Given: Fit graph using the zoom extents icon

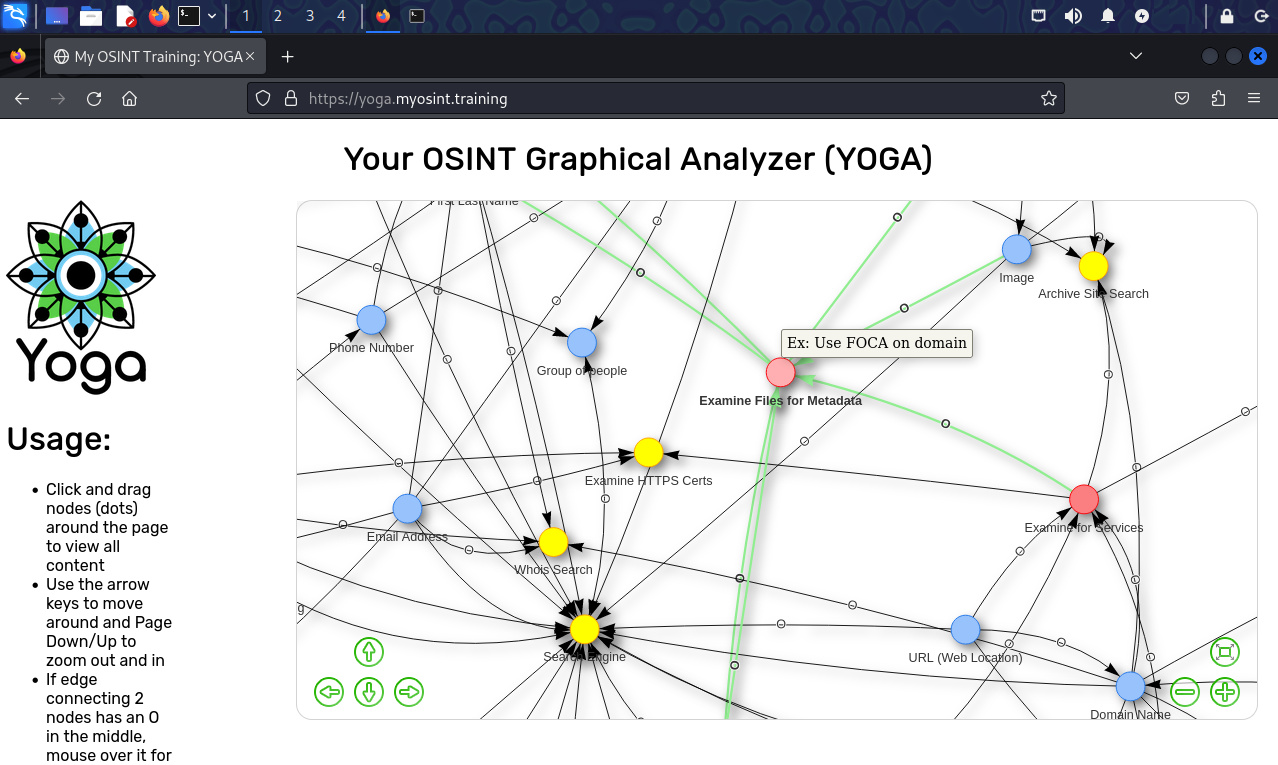Looking at the screenshot, I should tap(1225, 652).
